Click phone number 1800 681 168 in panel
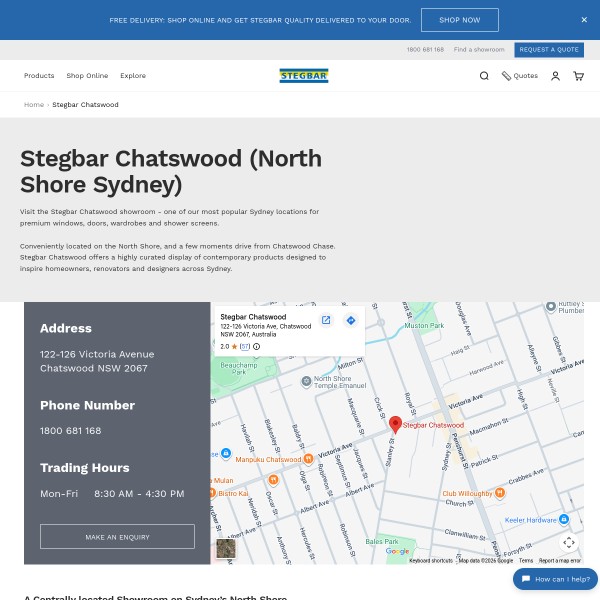 pos(71,431)
